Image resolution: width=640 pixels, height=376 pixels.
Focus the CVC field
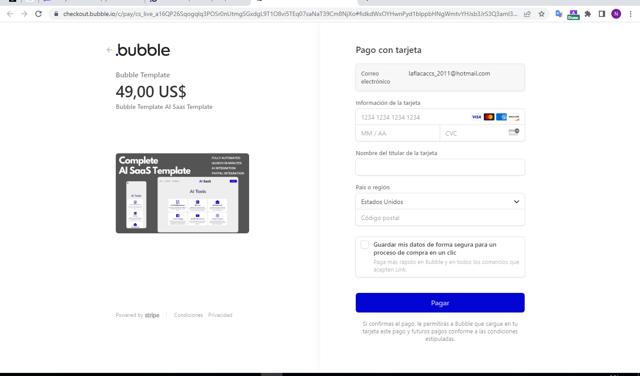pyautogui.click(x=482, y=133)
